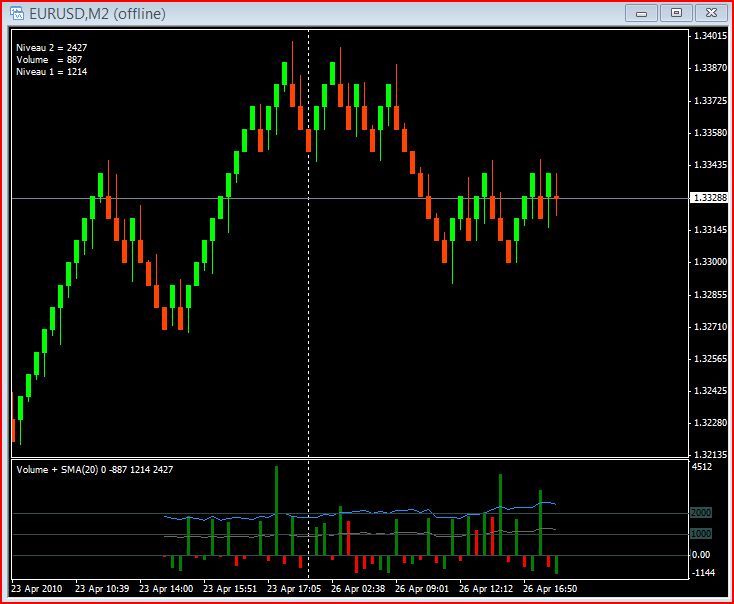Click the 1.33725 price axis label

pos(710,101)
